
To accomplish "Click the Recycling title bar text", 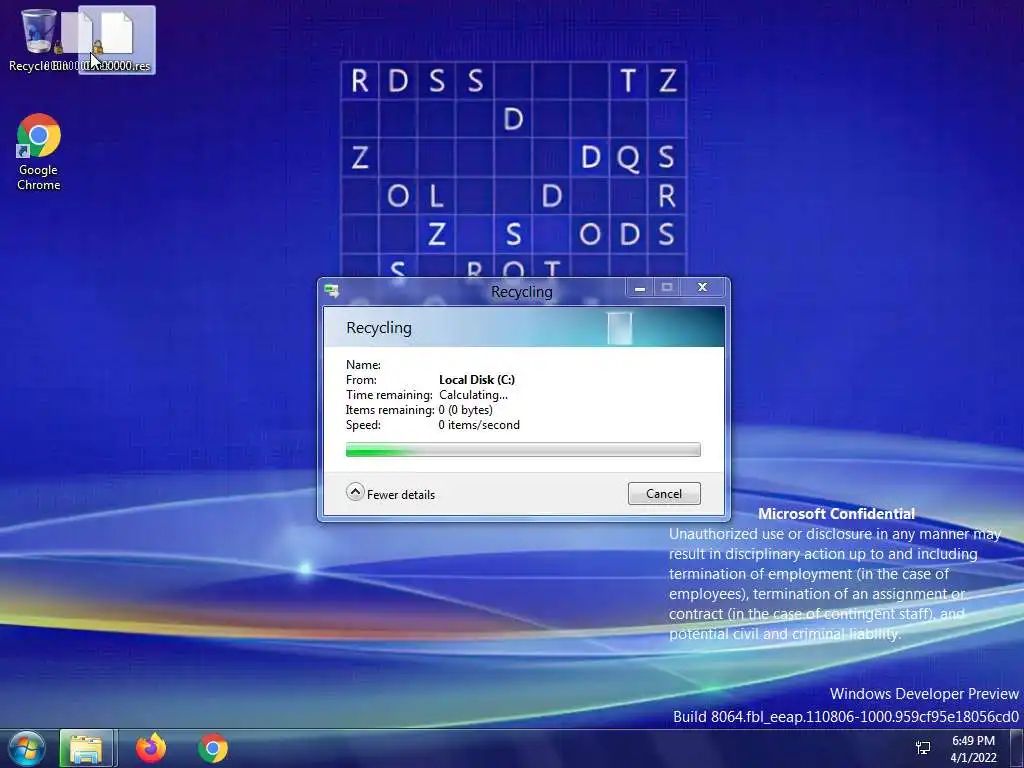I will (522, 292).
